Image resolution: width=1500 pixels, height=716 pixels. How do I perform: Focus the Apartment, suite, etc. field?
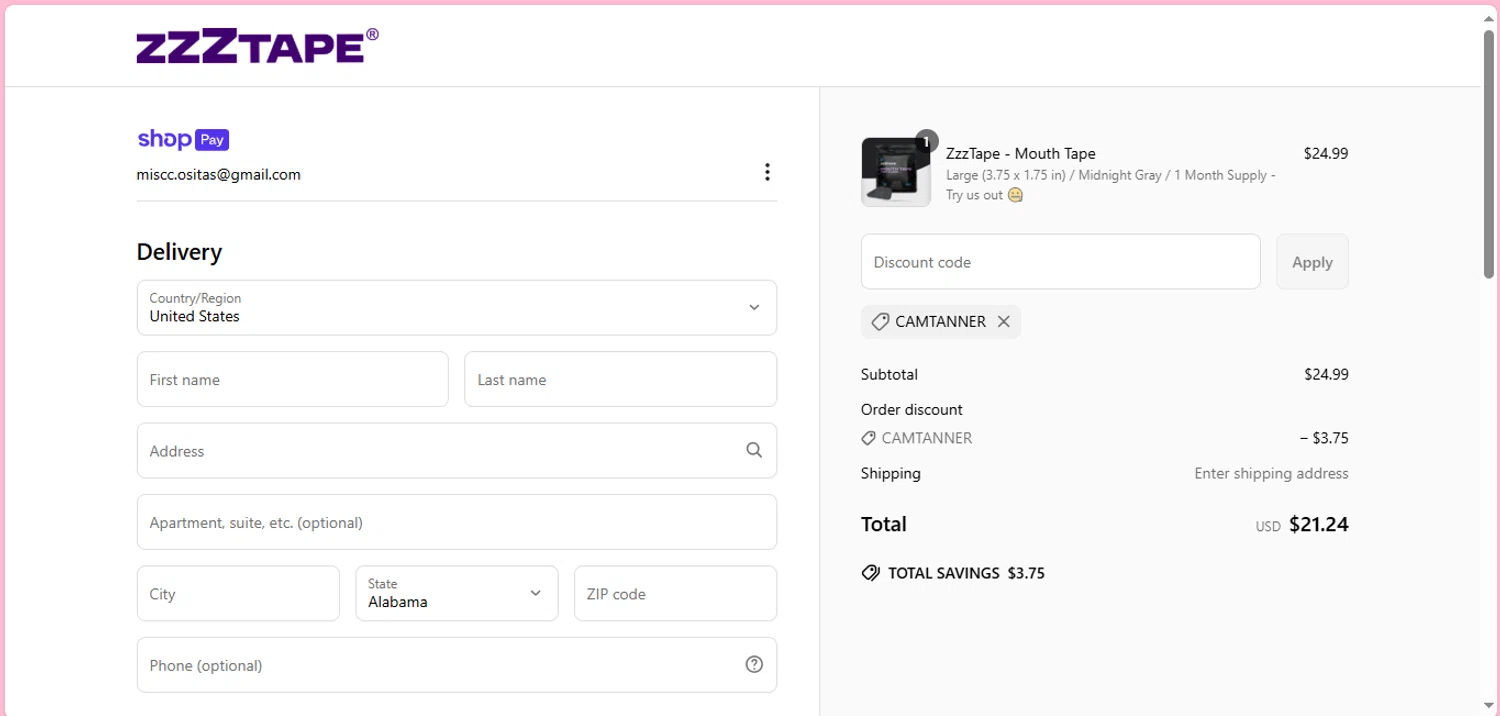[457, 522]
